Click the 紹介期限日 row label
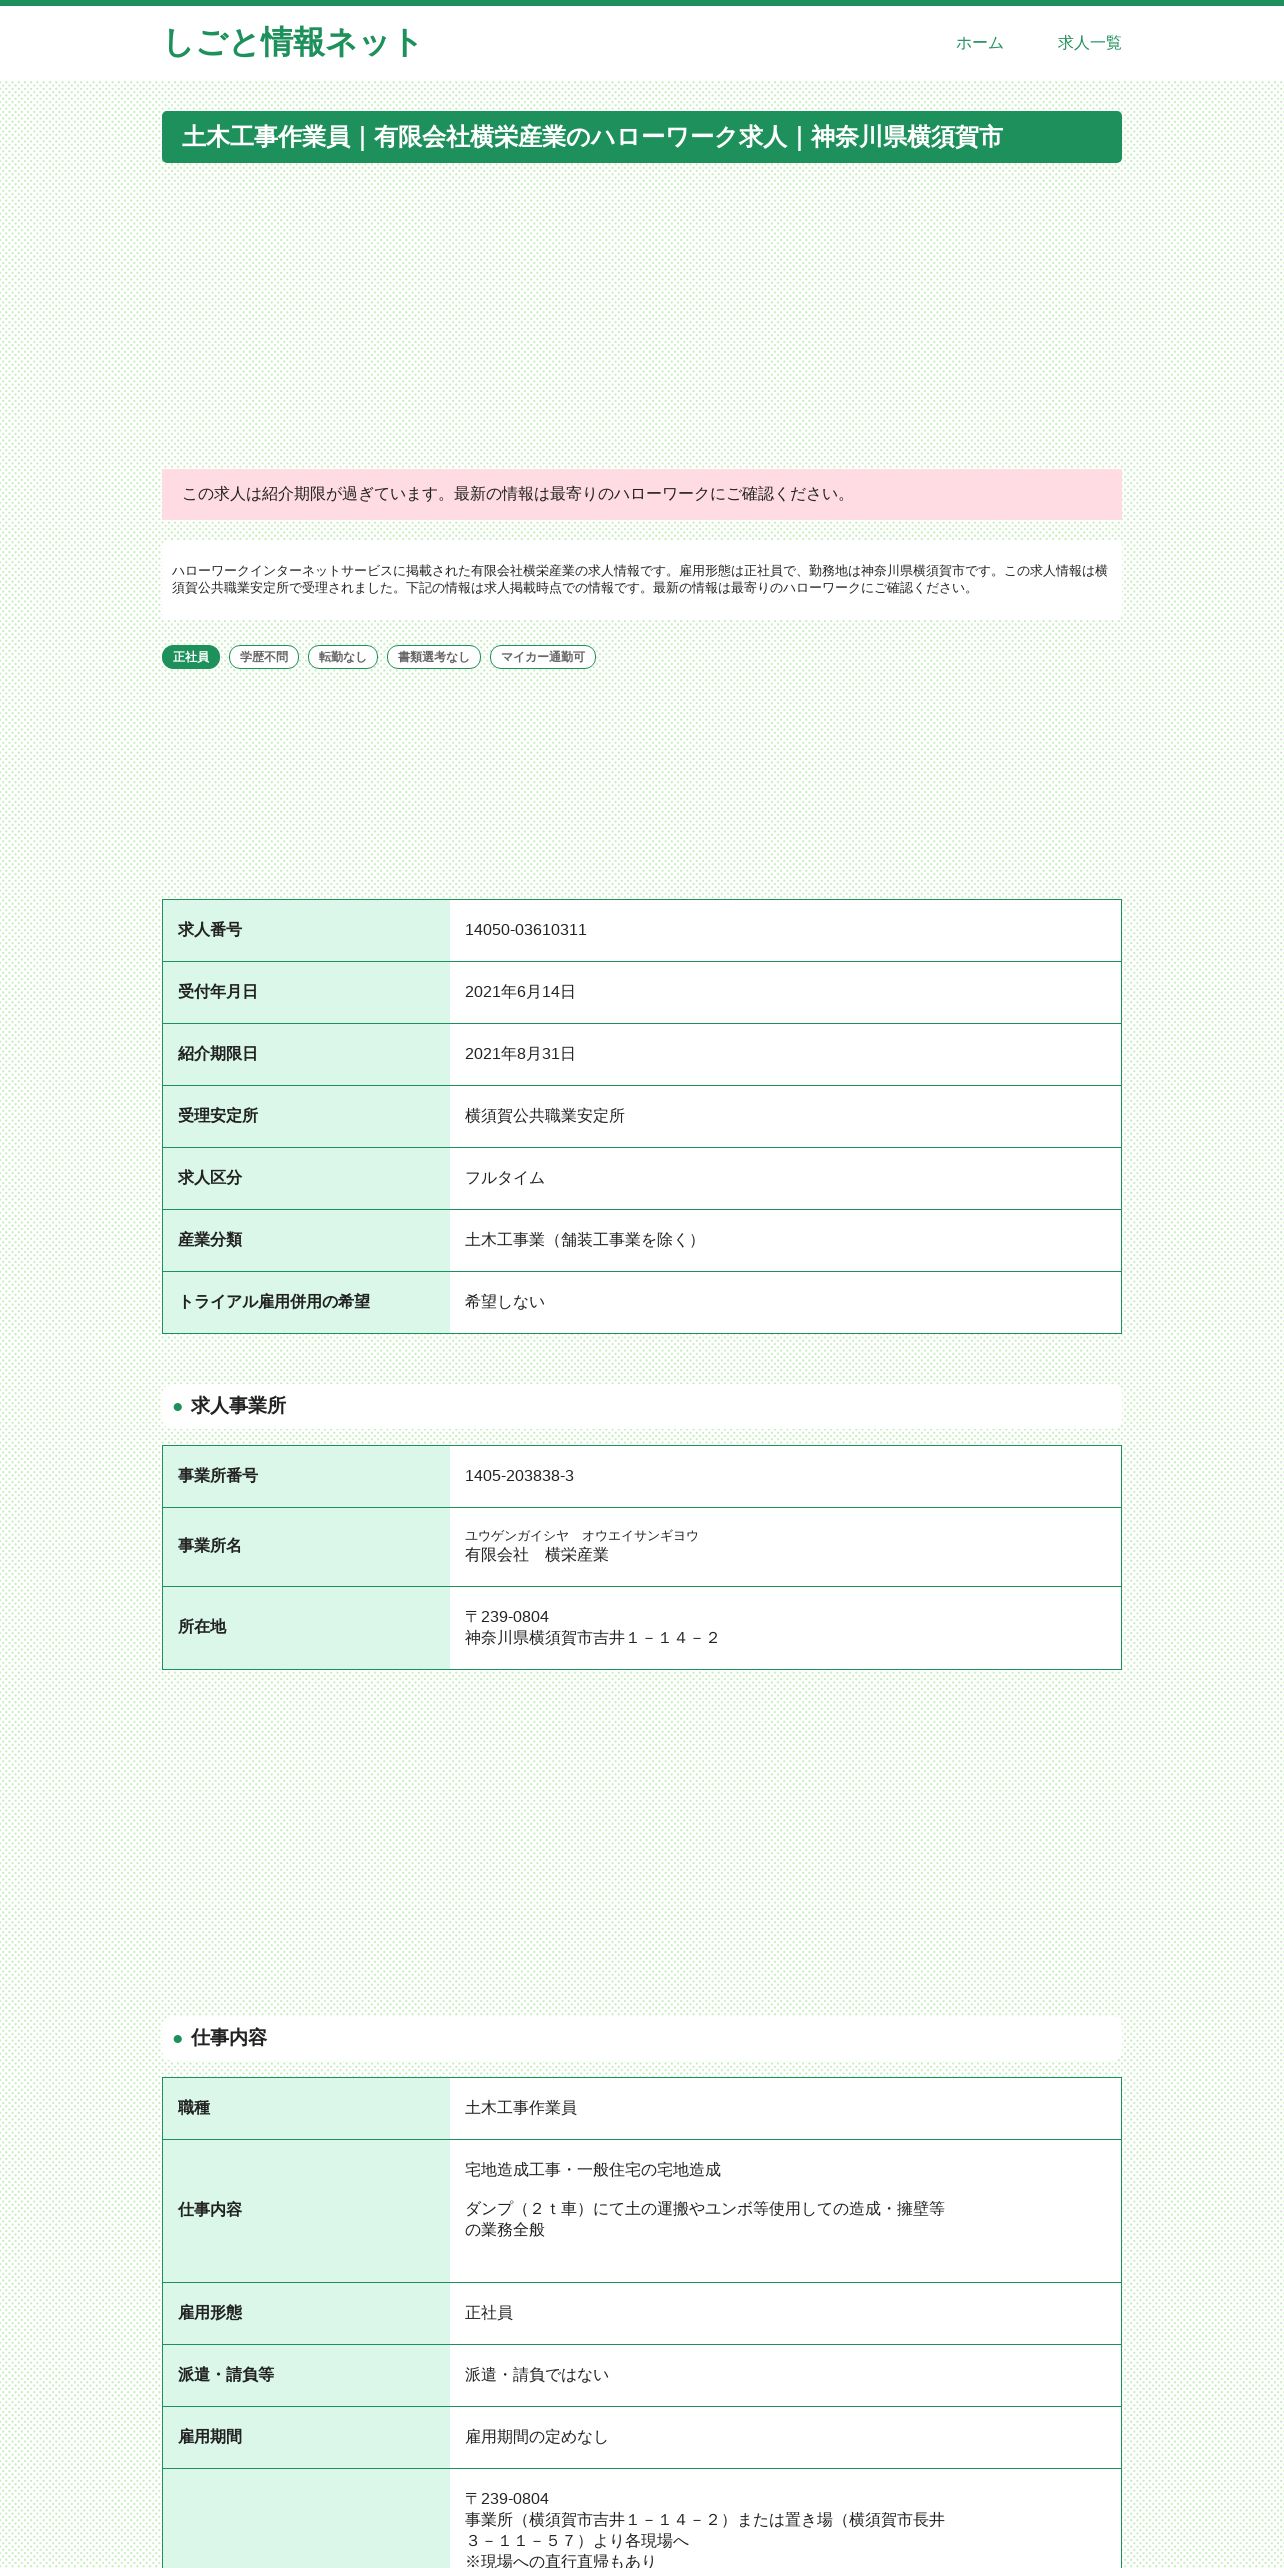The height and width of the screenshot is (2568, 1284). tap(218, 1054)
